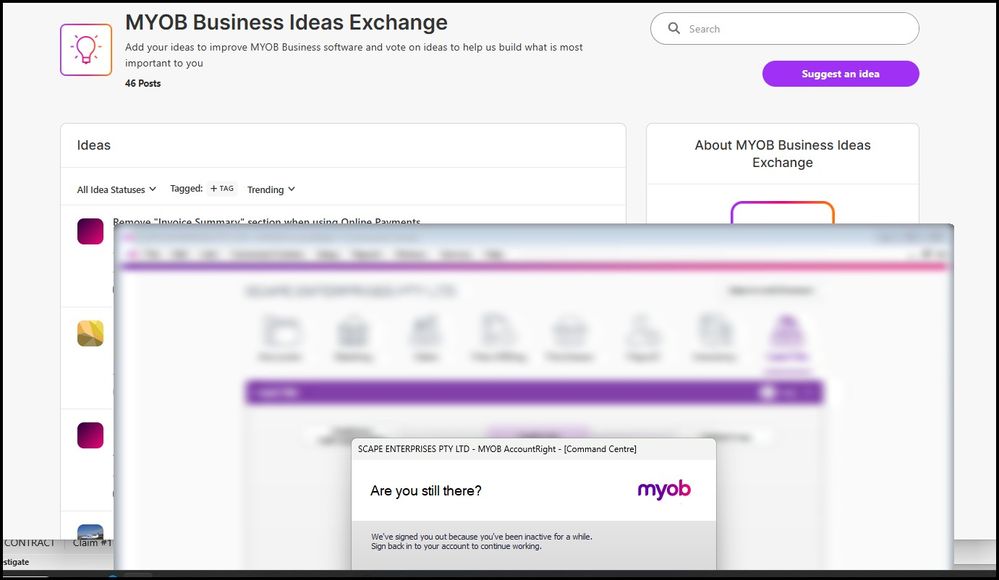The height and width of the screenshot is (580, 999).
Task: Open the Banking command centre icon
Action: pyautogui.click(x=352, y=337)
